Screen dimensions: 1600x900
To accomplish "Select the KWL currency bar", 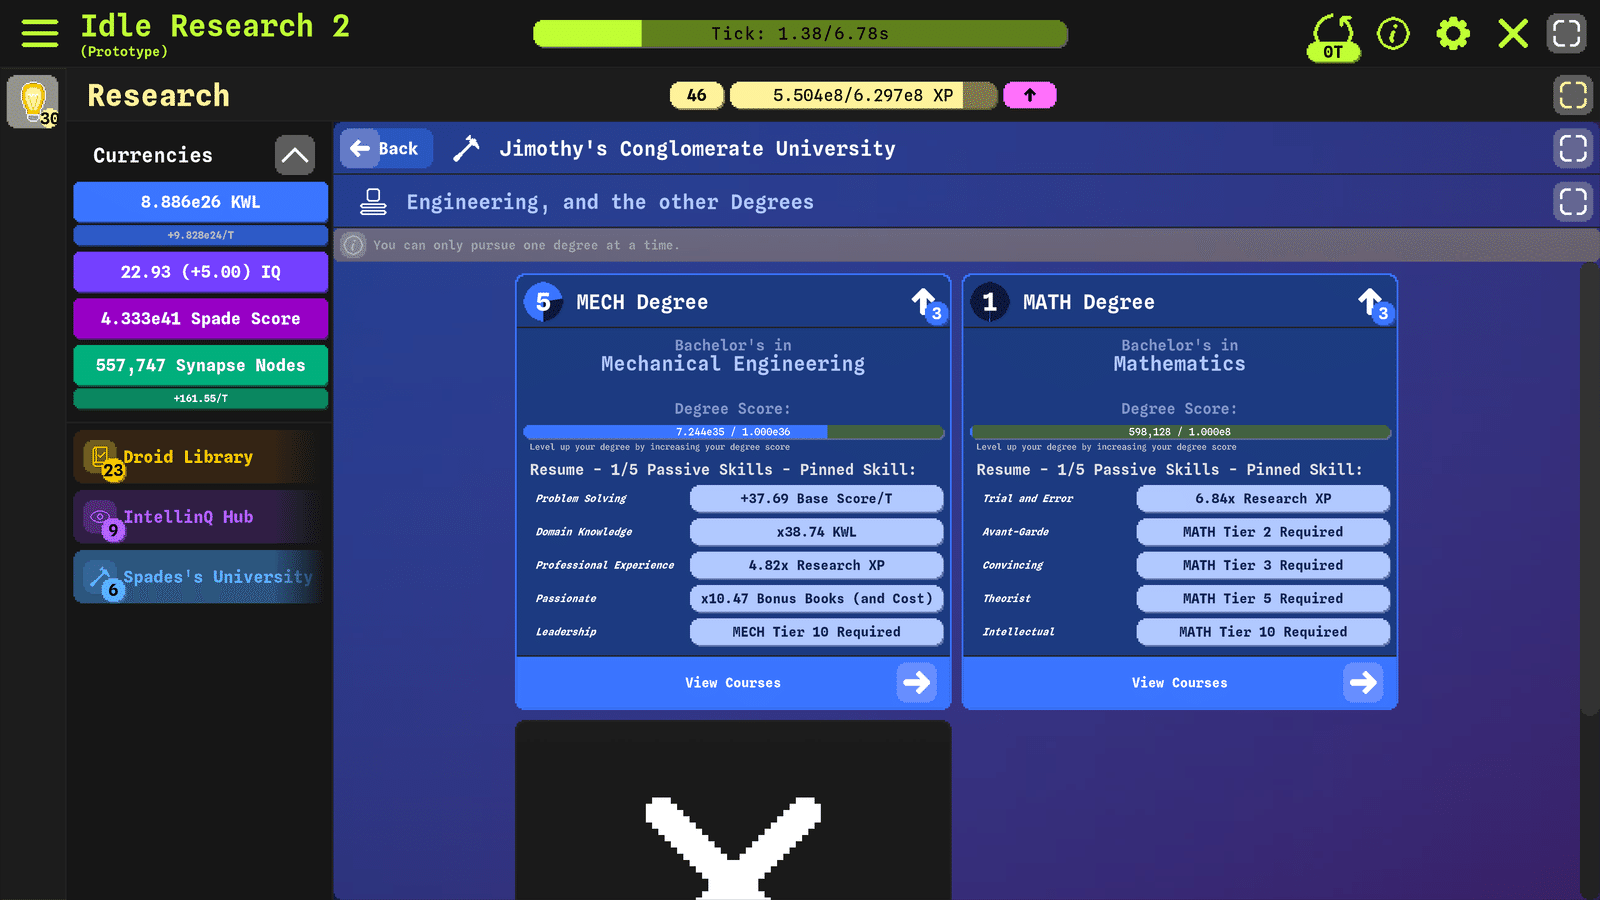I will pyautogui.click(x=201, y=202).
